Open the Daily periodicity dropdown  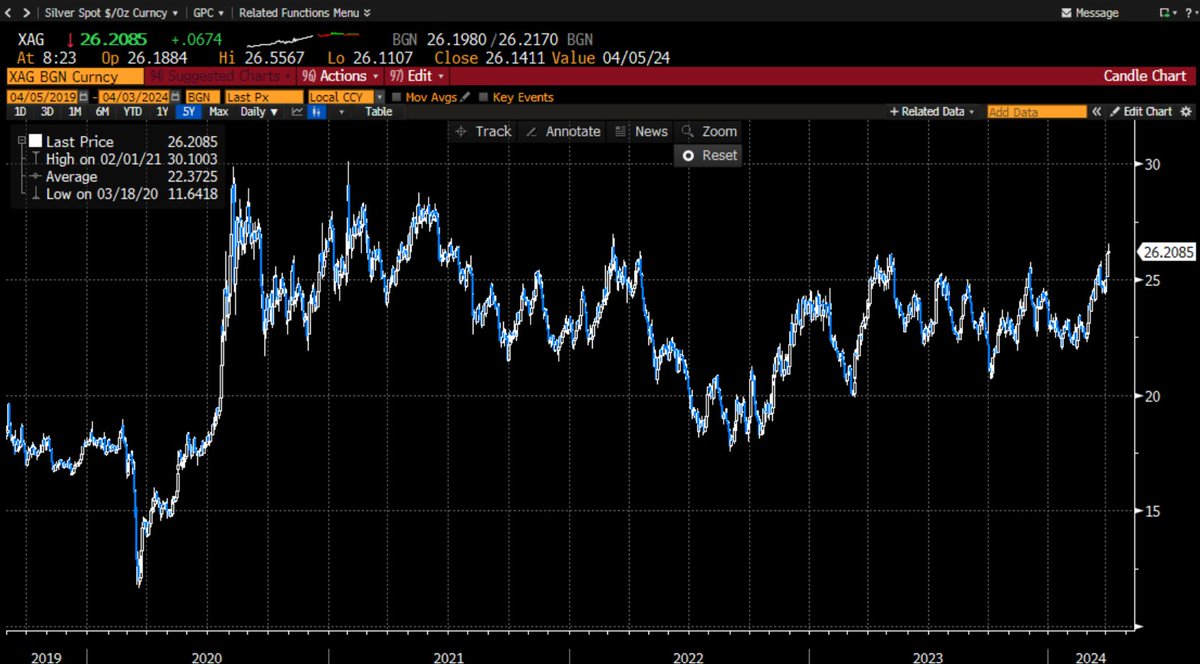tap(259, 112)
